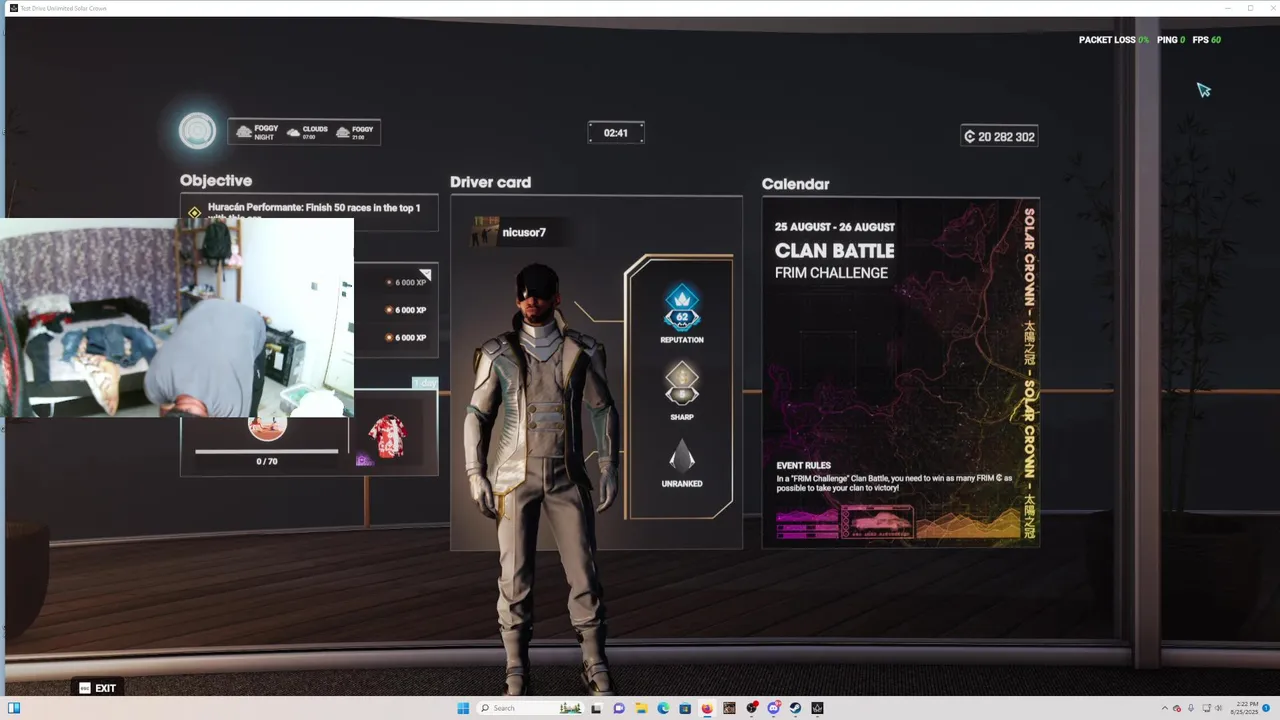
Task: Click the EXIT button
Action: (97, 688)
